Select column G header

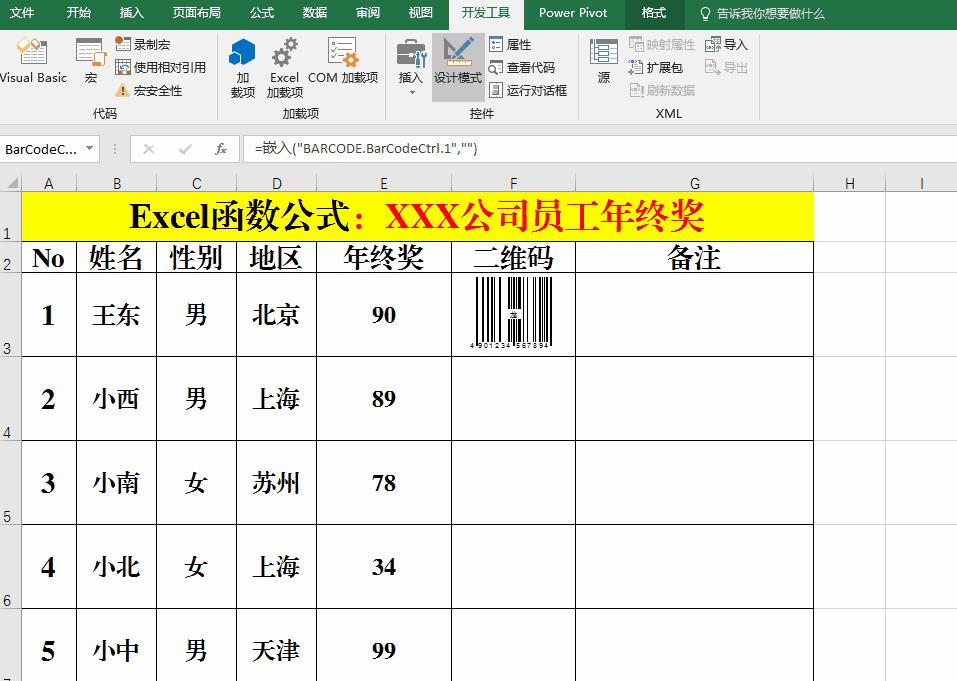[695, 183]
